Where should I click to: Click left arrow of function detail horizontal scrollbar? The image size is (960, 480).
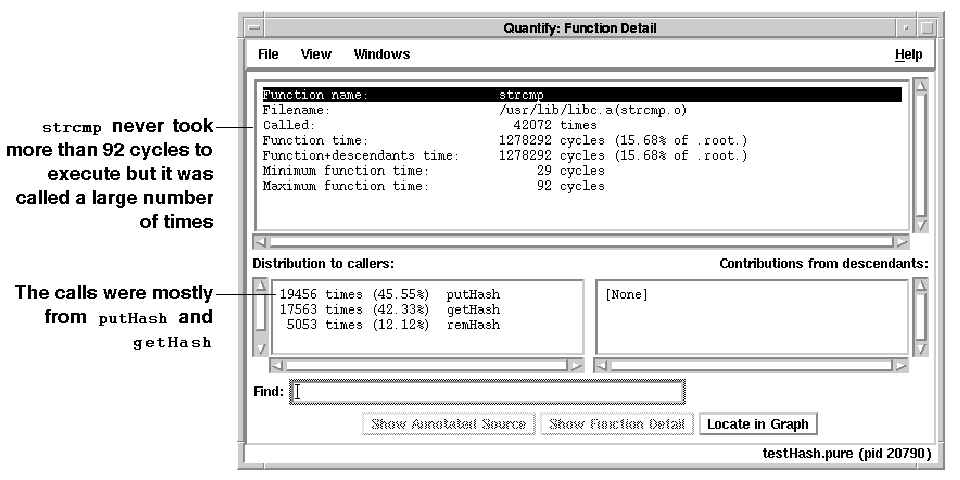pyautogui.click(x=260, y=242)
